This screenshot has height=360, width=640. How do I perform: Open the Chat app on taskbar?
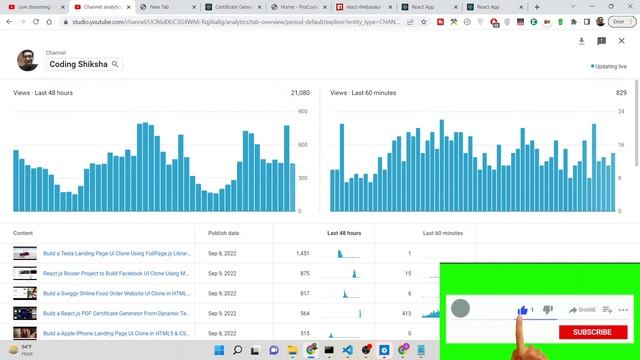coord(274,350)
